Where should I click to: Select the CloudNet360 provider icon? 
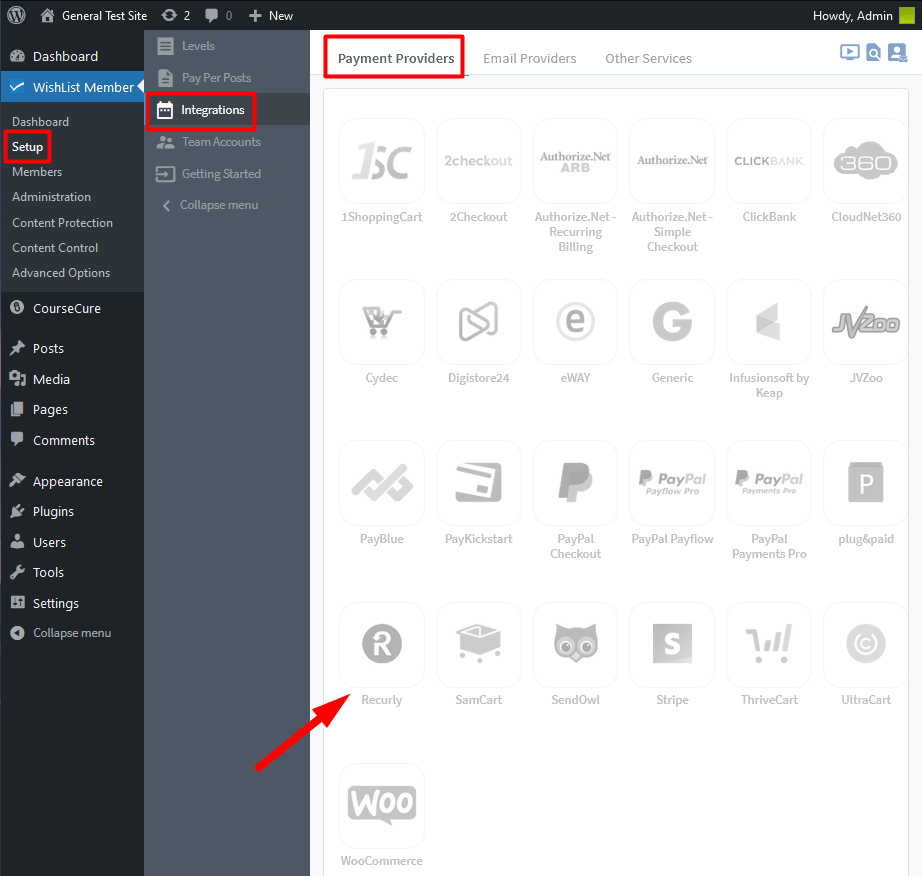pos(866,161)
